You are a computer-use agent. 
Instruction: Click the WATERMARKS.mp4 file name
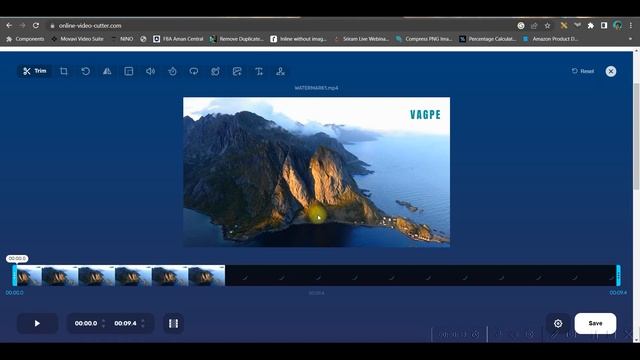pos(316,88)
